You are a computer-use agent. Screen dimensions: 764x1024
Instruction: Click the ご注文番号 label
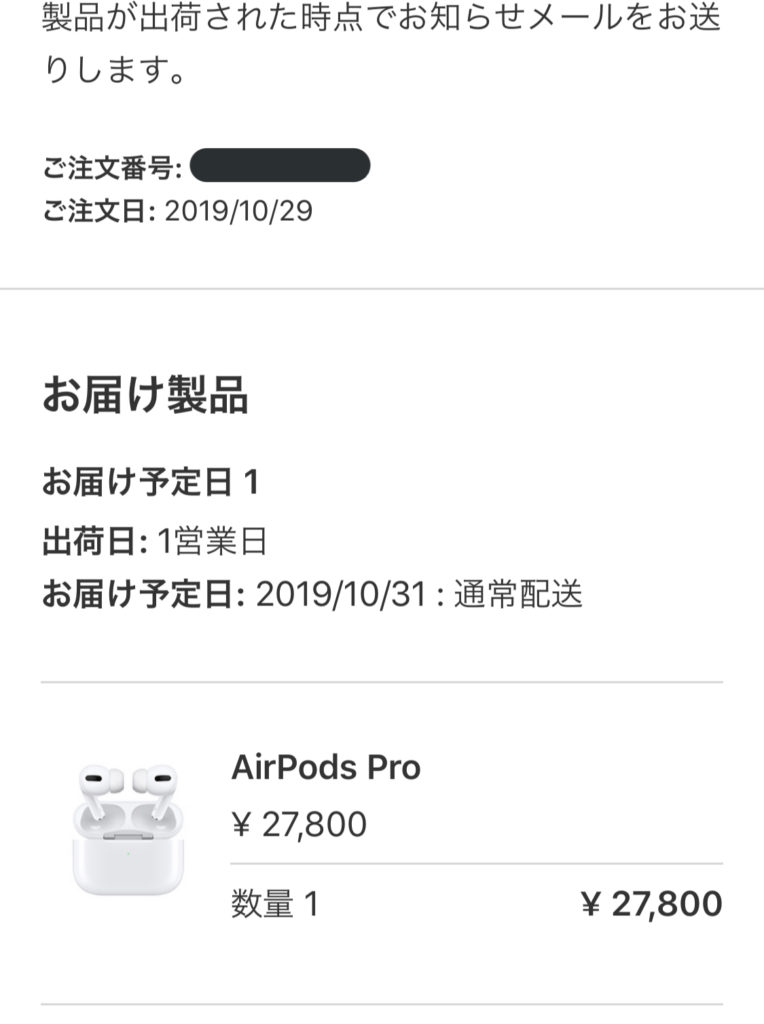pos(112,168)
